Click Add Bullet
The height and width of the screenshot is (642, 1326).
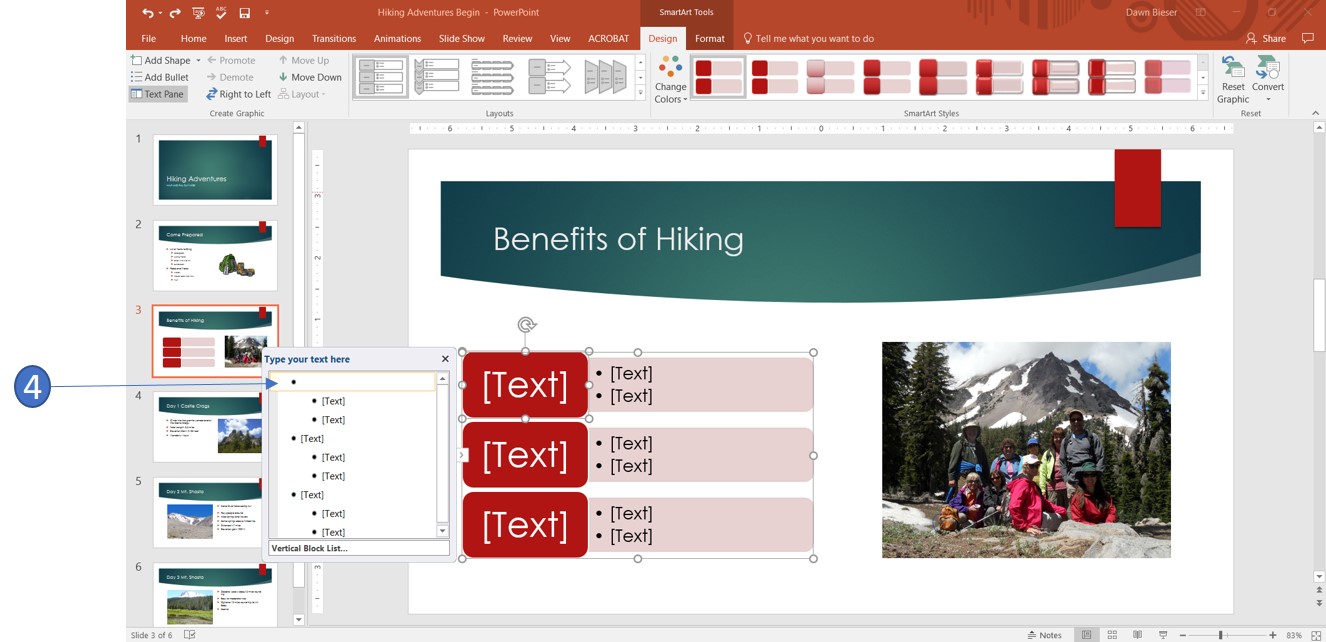point(160,77)
